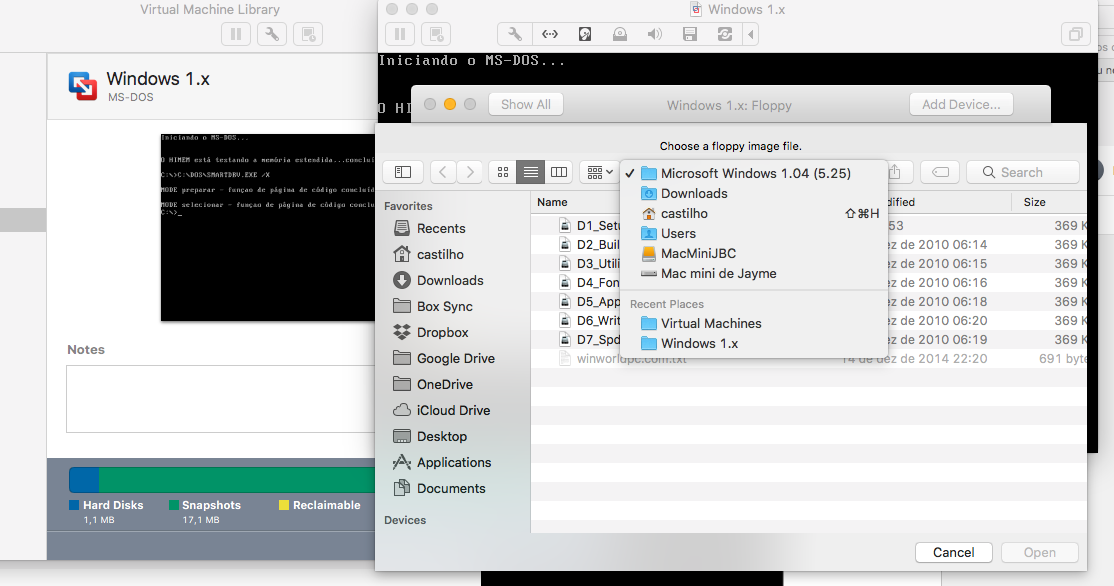The image size is (1114, 586).
Task: Switch file browser to icon view
Action: tap(502, 172)
